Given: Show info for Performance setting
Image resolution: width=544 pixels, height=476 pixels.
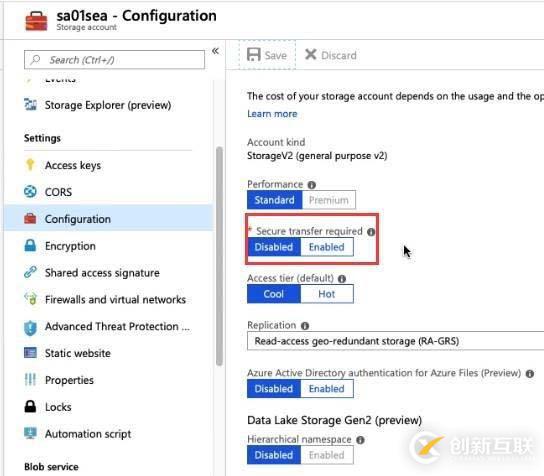Looking at the screenshot, I should tap(312, 185).
